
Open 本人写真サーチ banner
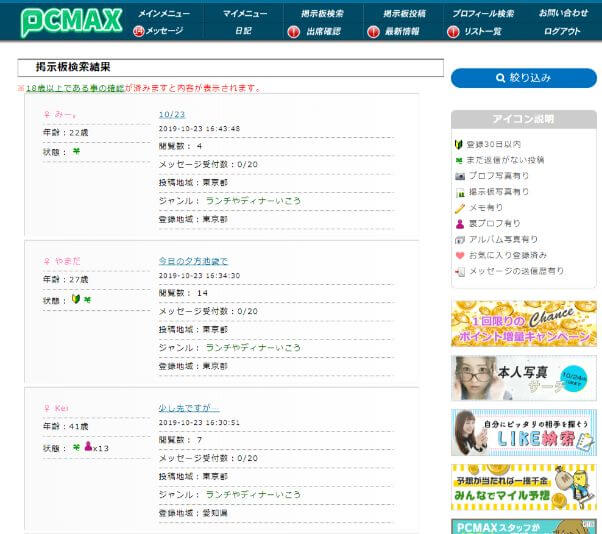[524, 378]
